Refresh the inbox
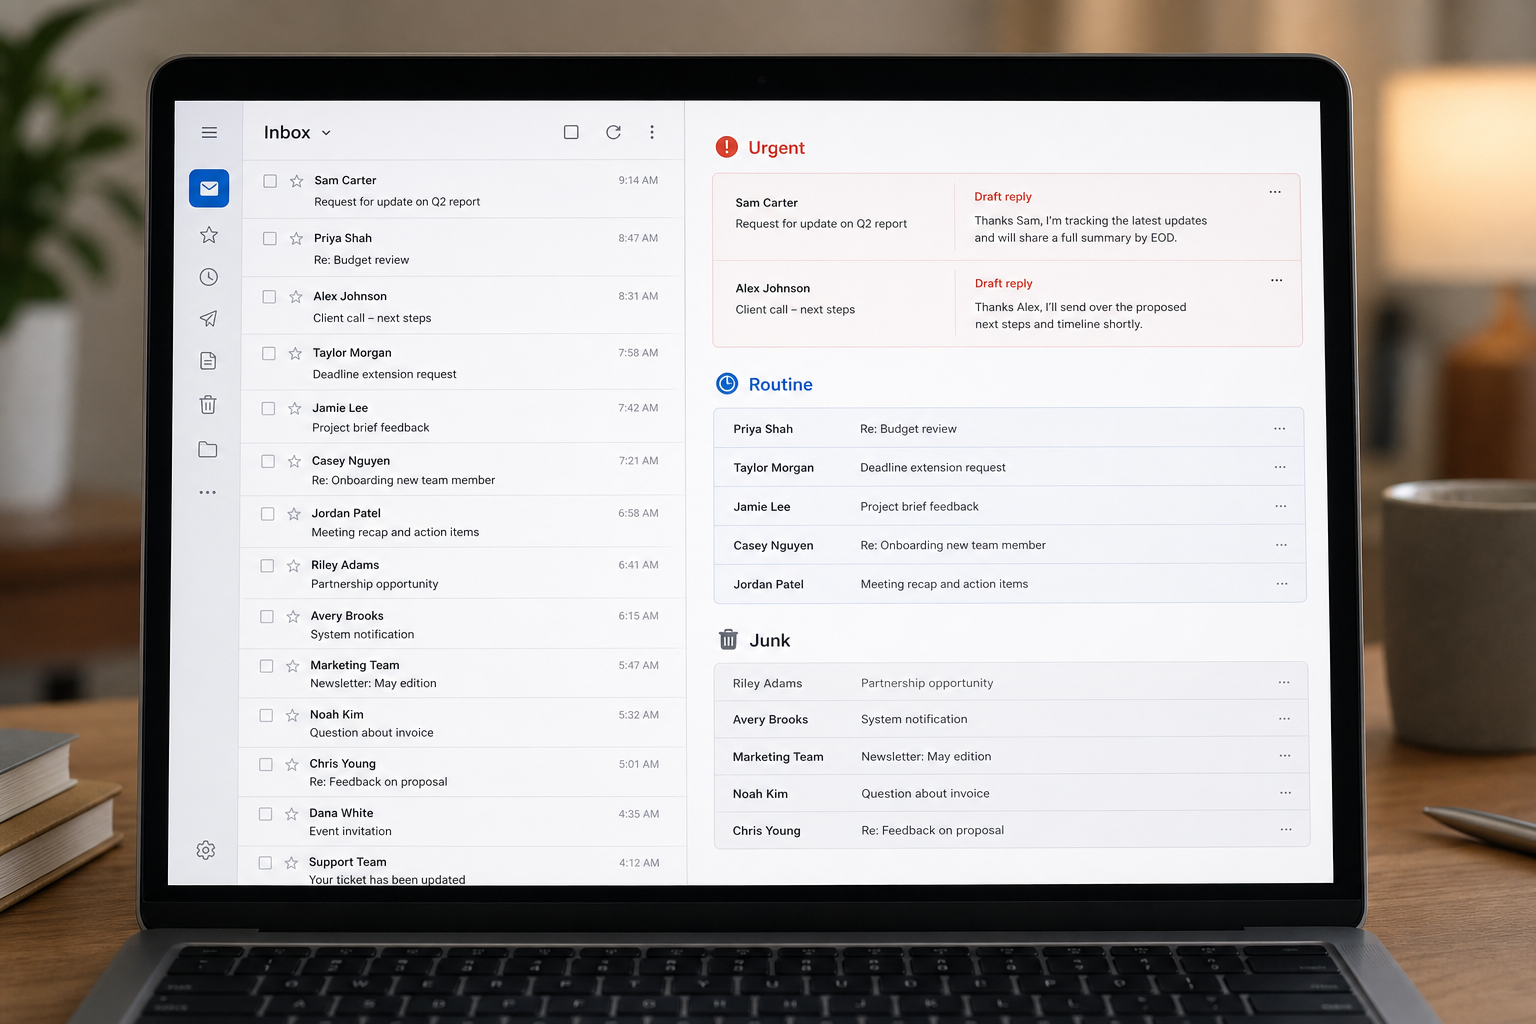Image resolution: width=1536 pixels, height=1024 pixels. coord(613,132)
